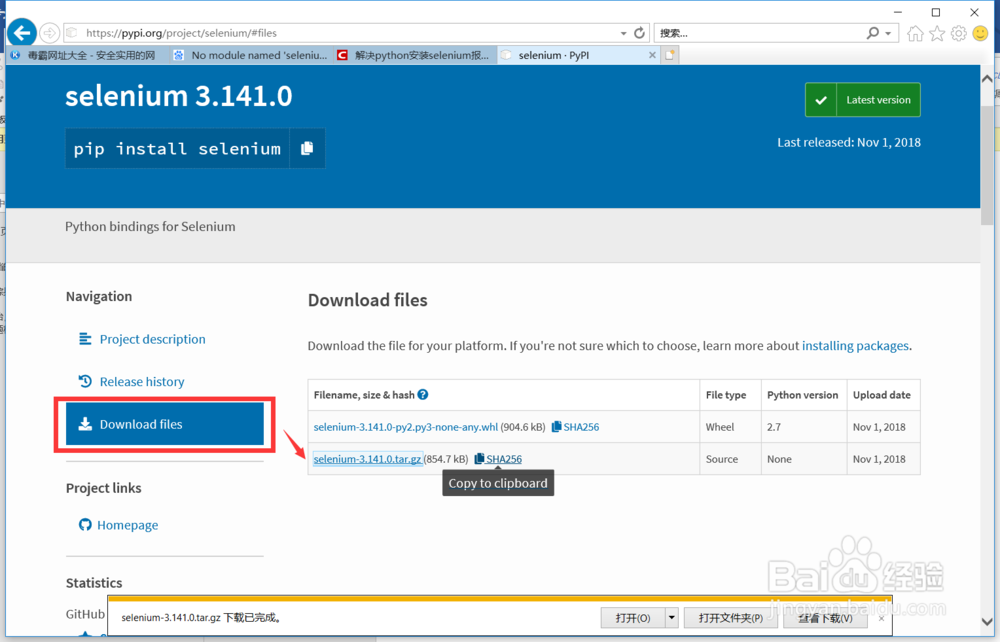Click the Last released Nov 1, 2018 text
1000x642 pixels.
pyautogui.click(x=849, y=142)
